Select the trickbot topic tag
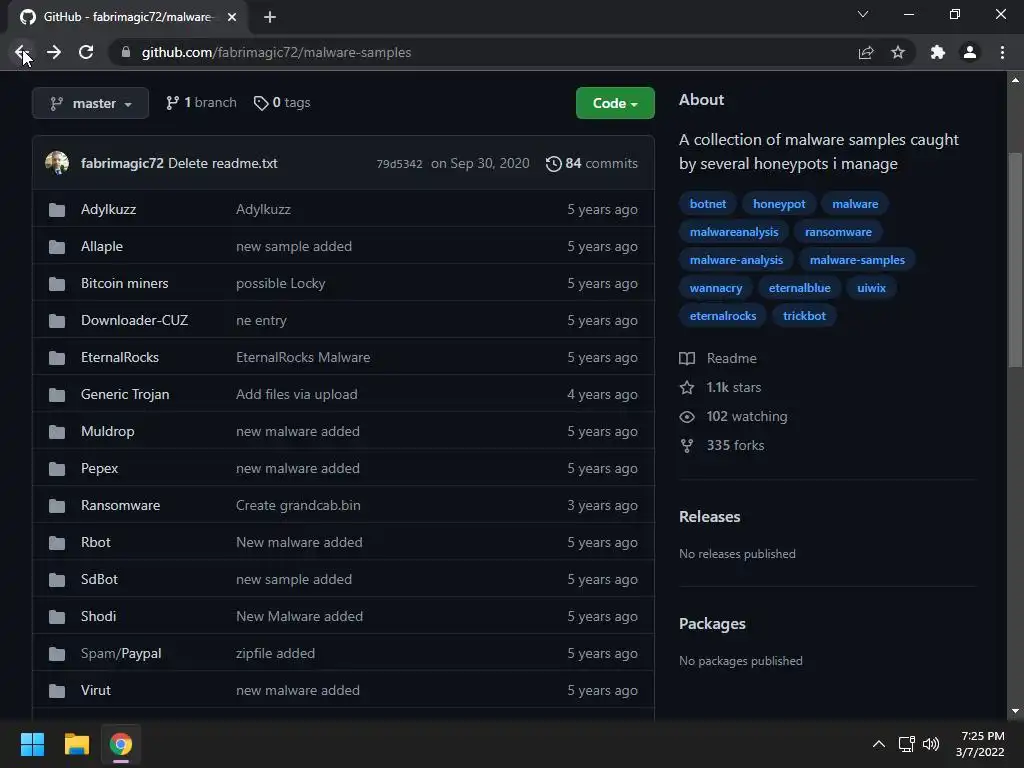This screenshot has width=1024, height=768. (805, 316)
